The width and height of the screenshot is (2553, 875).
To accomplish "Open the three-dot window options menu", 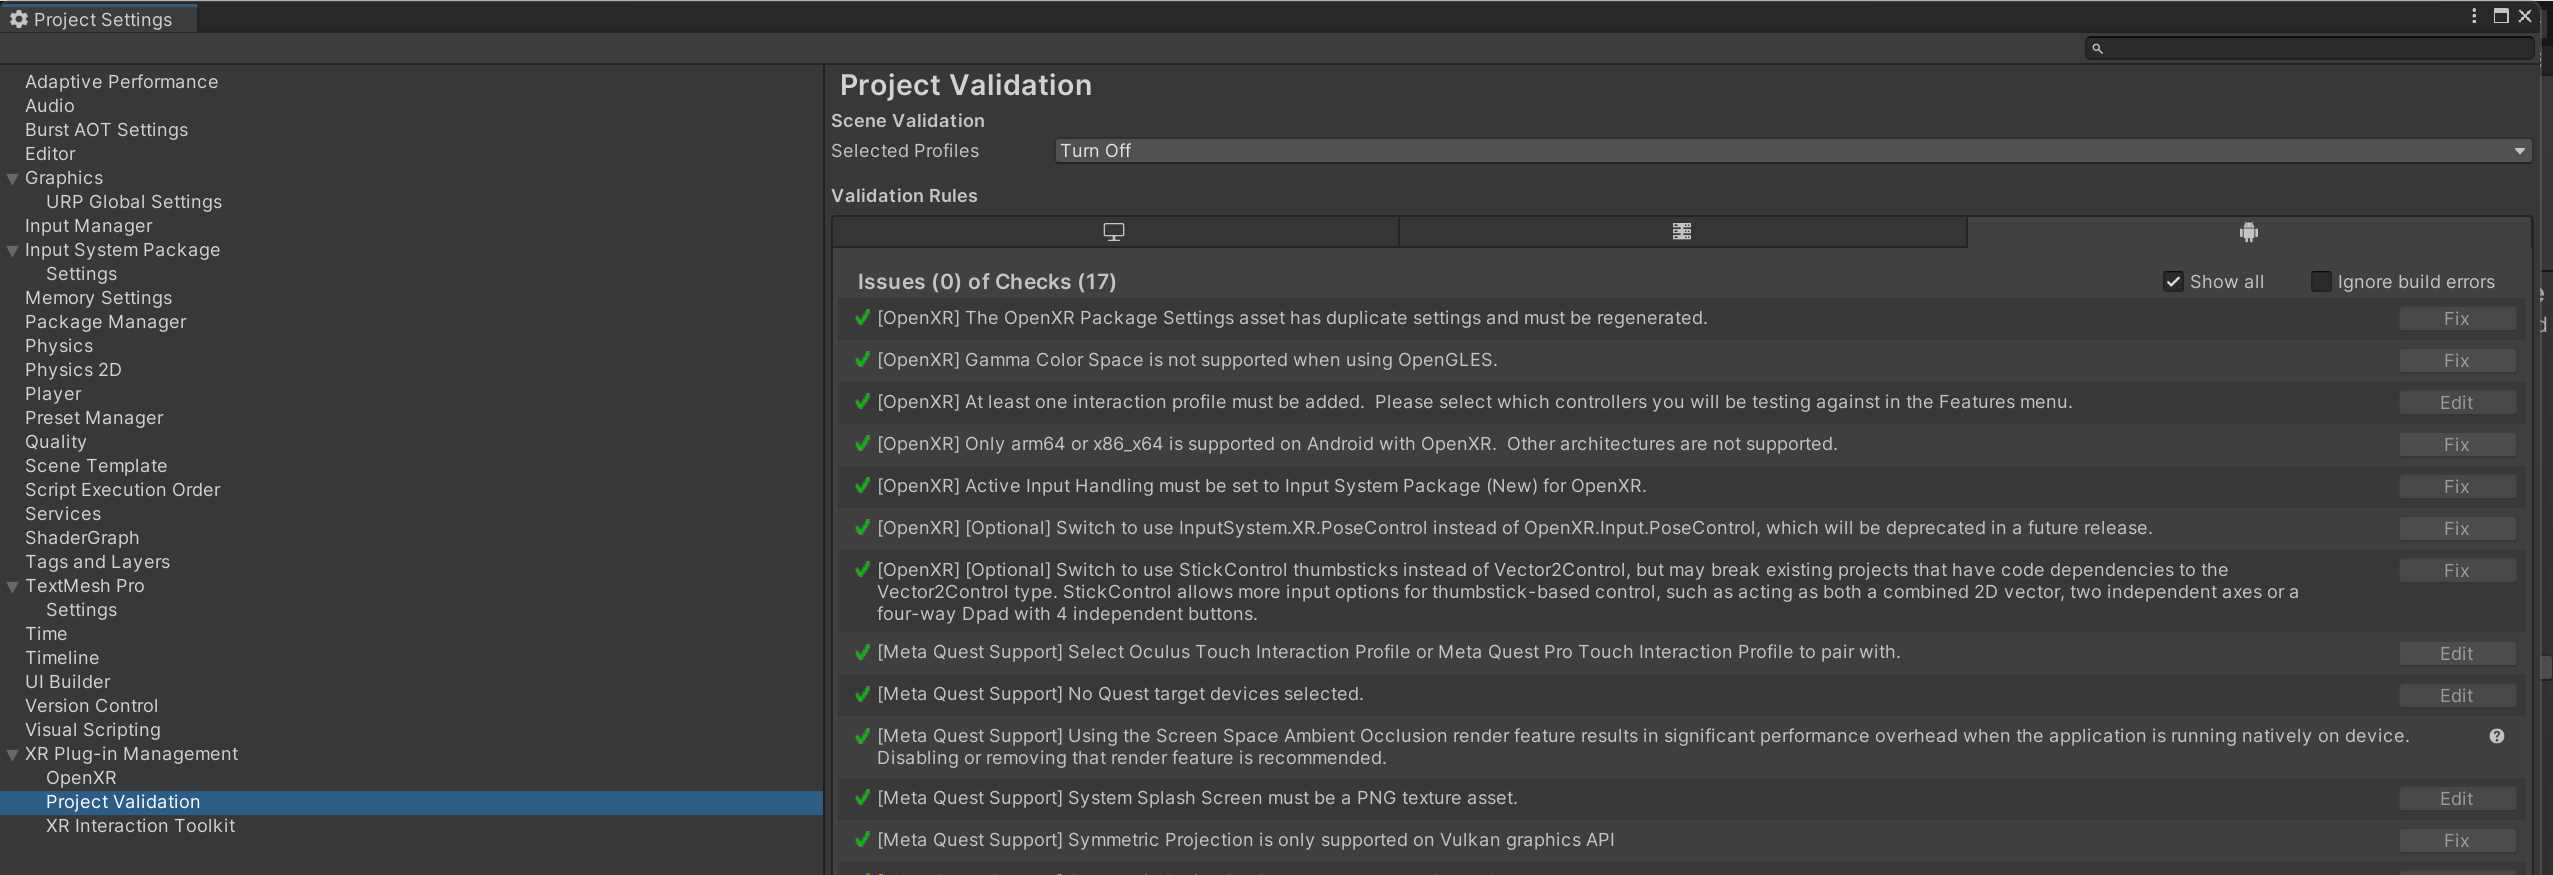I will pyautogui.click(x=2474, y=16).
